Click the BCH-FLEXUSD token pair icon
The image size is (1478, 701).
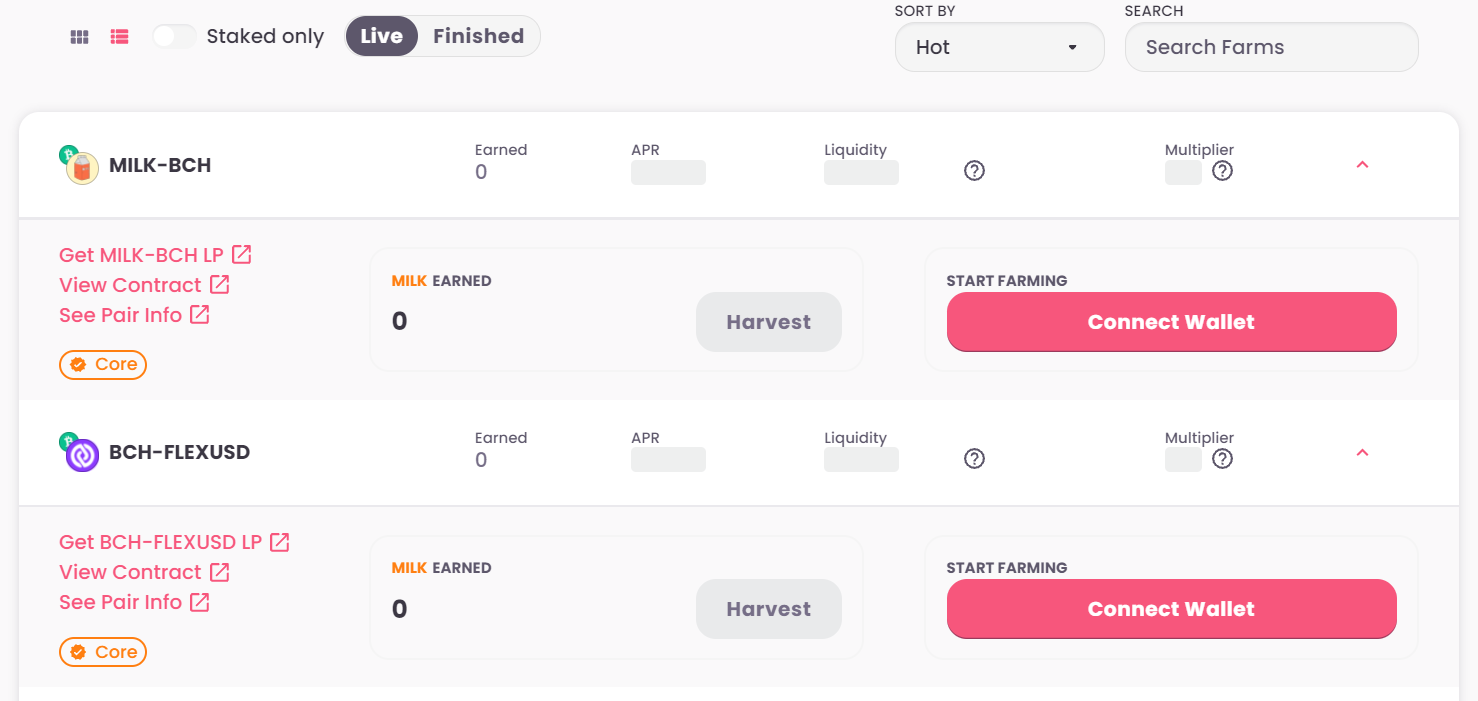[80, 453]
